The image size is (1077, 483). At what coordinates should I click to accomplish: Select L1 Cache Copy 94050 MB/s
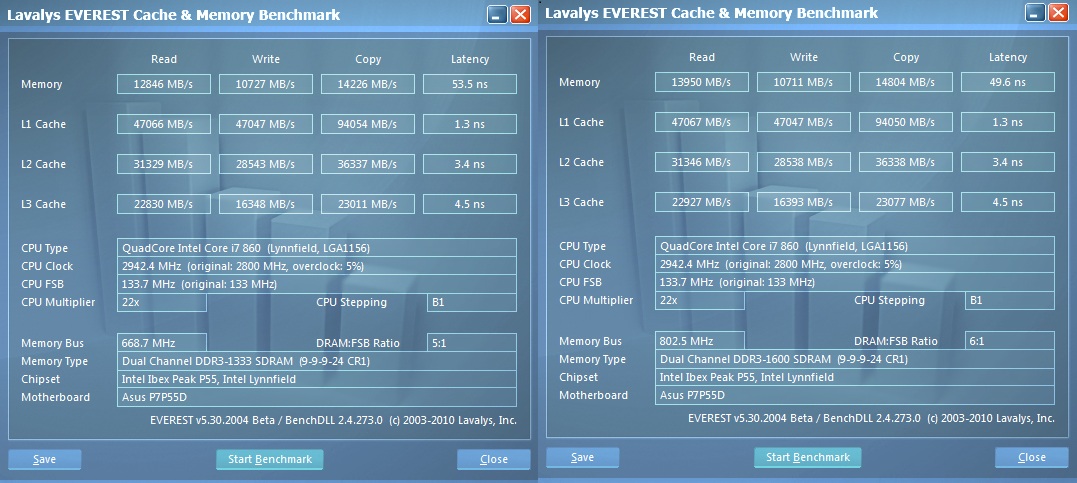906,122
